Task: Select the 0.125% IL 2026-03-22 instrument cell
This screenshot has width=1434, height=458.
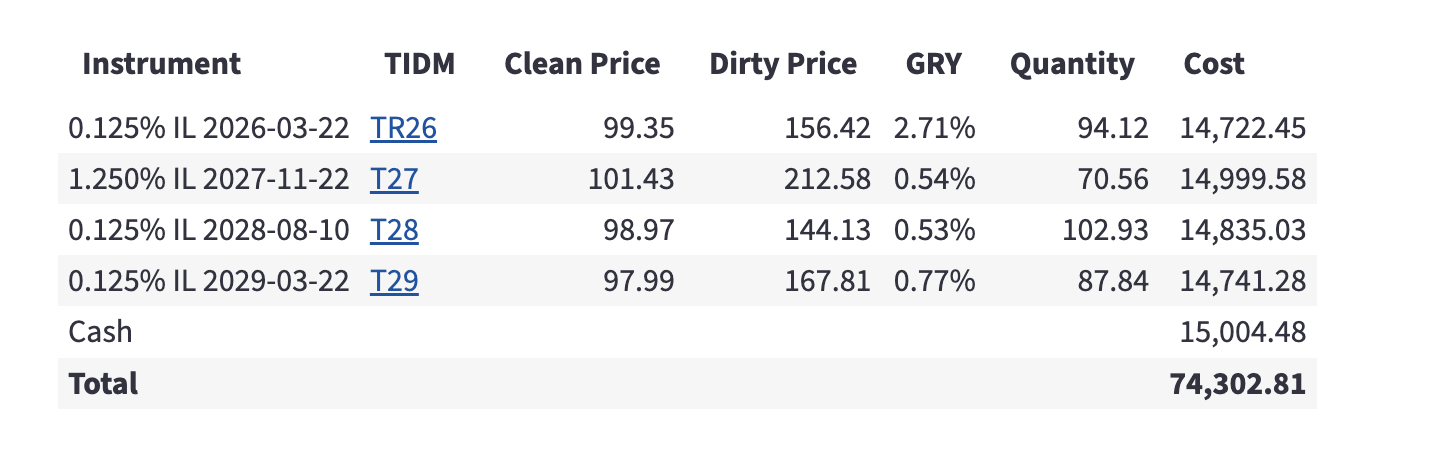Action: tap(208, 128)
